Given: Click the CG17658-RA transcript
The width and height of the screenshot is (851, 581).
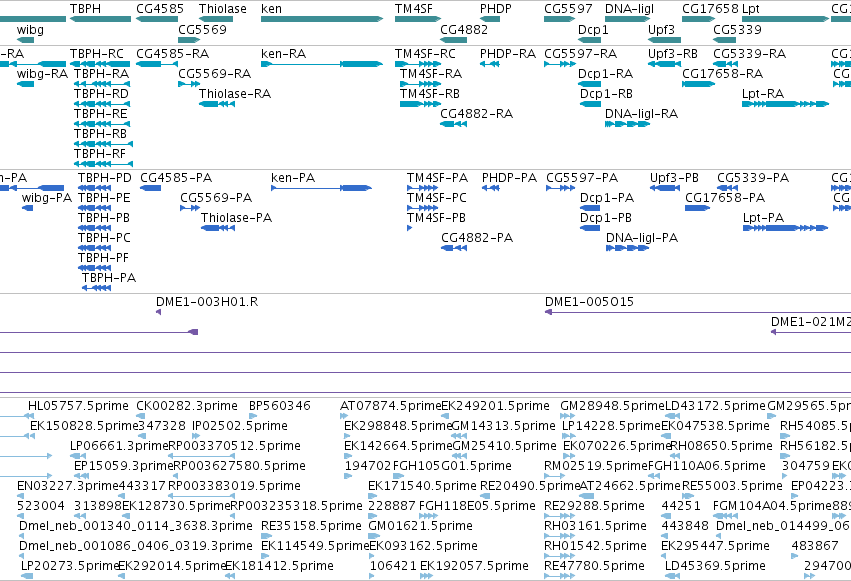Looking at the screenshot, I should pyautogui.click(x=698, y=84).
